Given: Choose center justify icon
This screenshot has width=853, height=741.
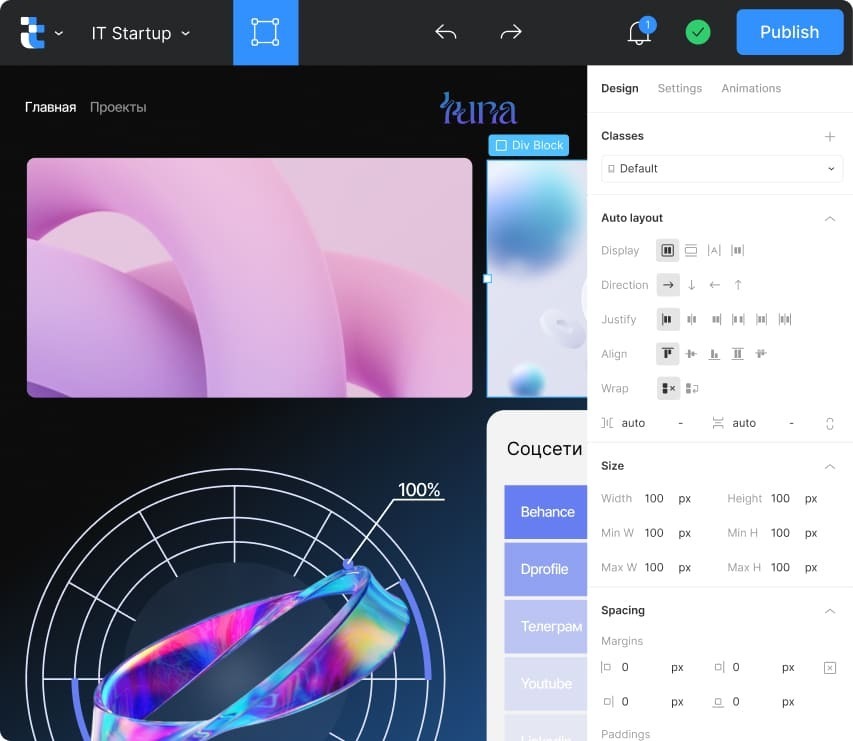Looking at the screenshot, I should [x=691, y=319].
